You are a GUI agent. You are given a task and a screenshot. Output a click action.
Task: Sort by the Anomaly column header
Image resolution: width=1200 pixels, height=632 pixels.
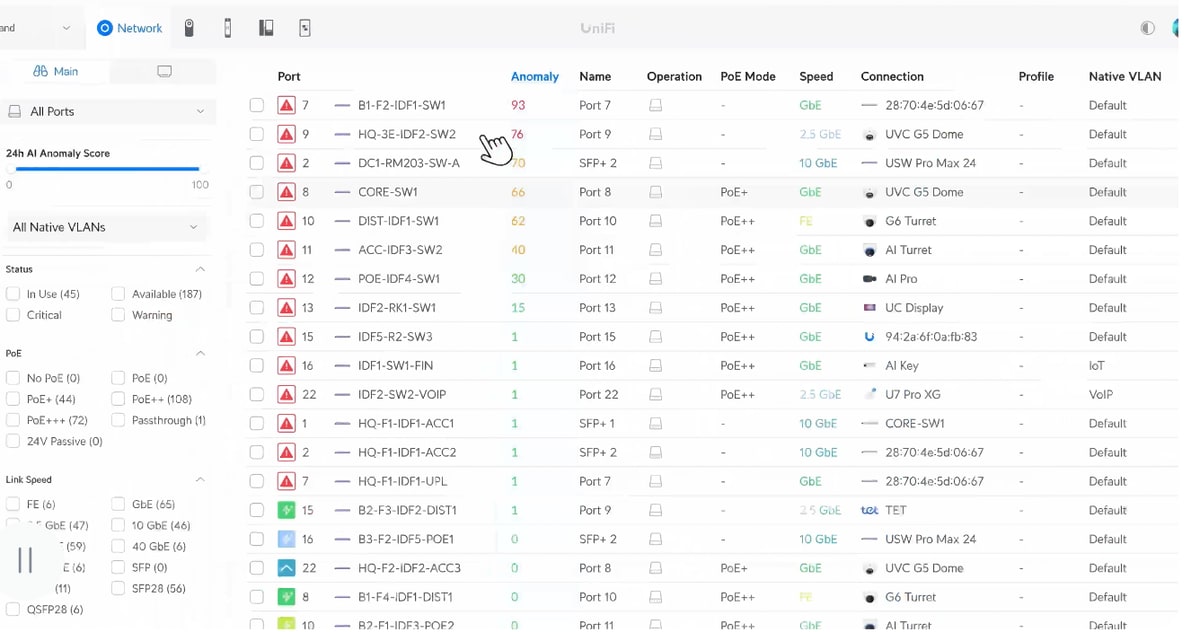point(534,76)
